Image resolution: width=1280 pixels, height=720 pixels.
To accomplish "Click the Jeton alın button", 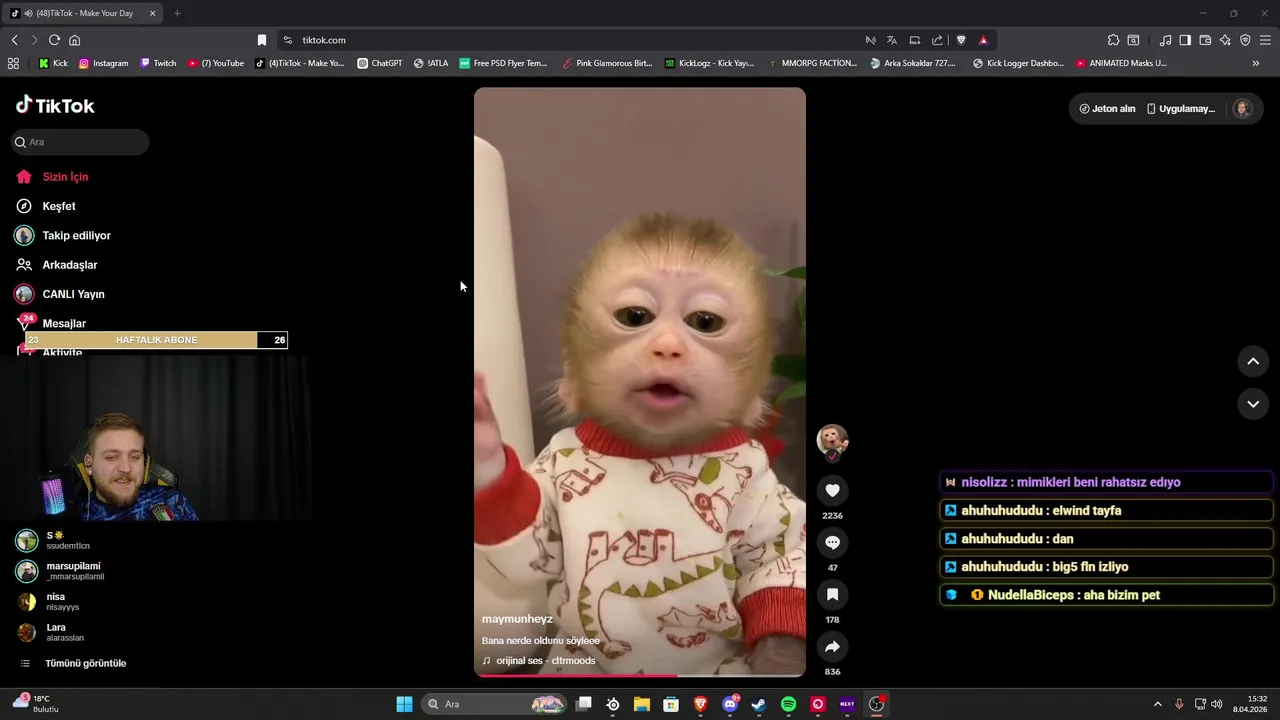I will (x=1107, y=109).
